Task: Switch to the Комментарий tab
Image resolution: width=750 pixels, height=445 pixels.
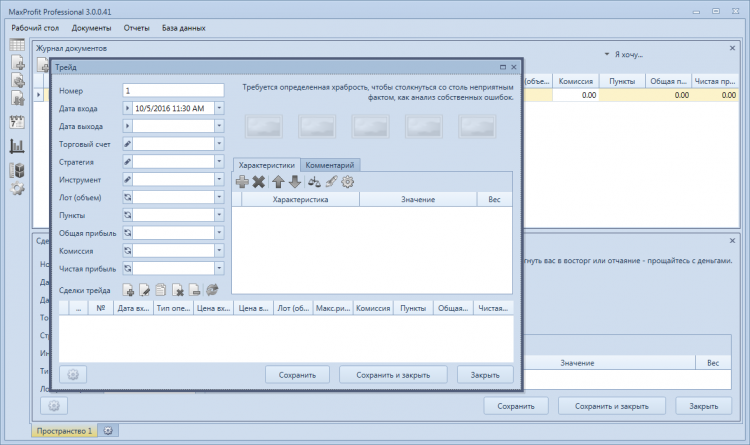Action: (x=330, y=165)
